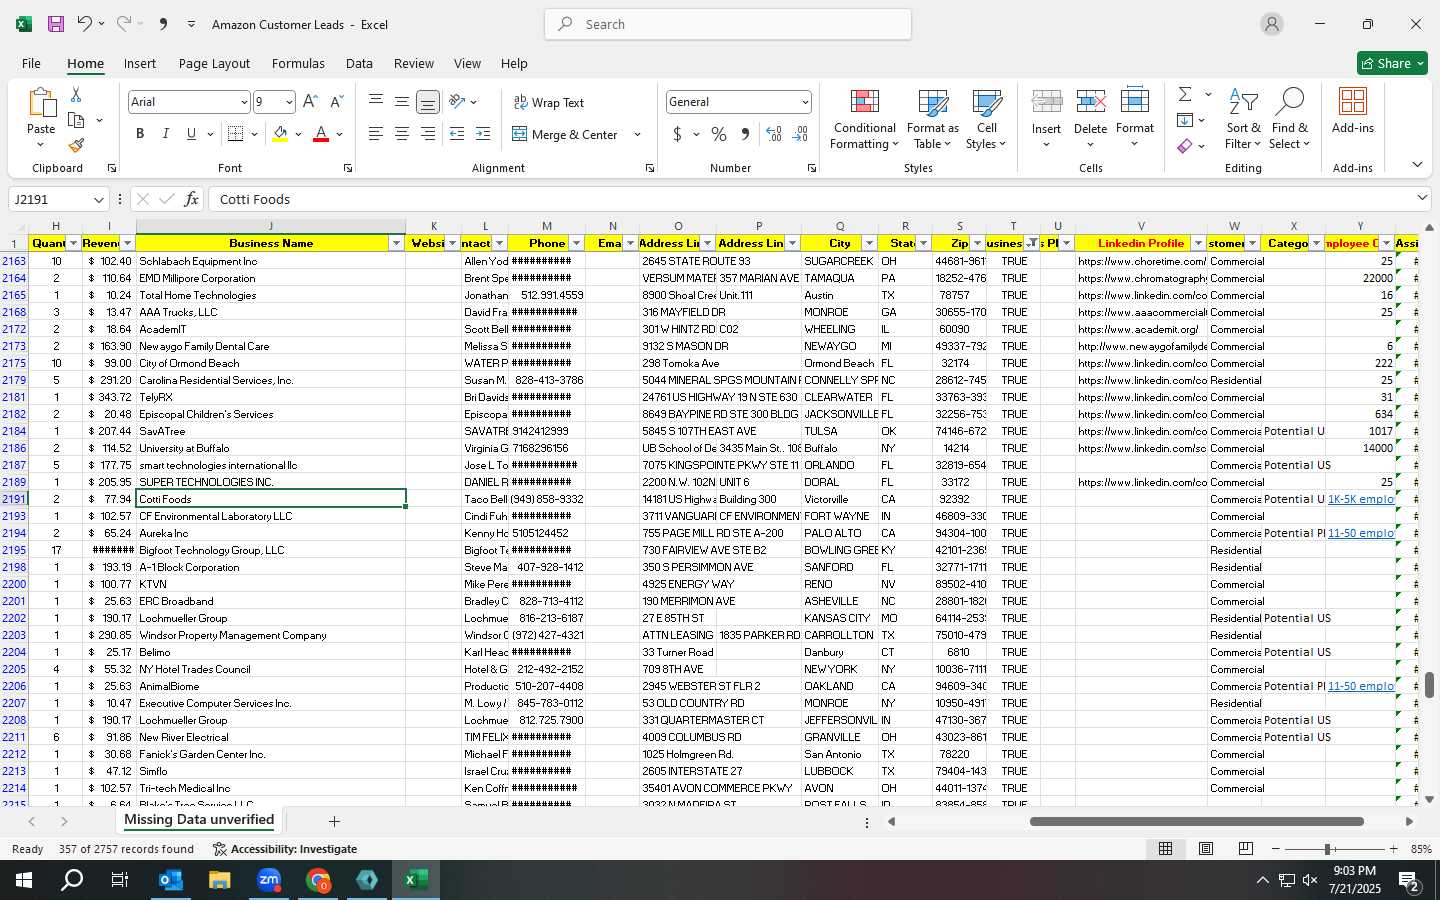The image size is (1440, 900).
Task: Click the user account avatar icon
Action: coord(1272,24)
